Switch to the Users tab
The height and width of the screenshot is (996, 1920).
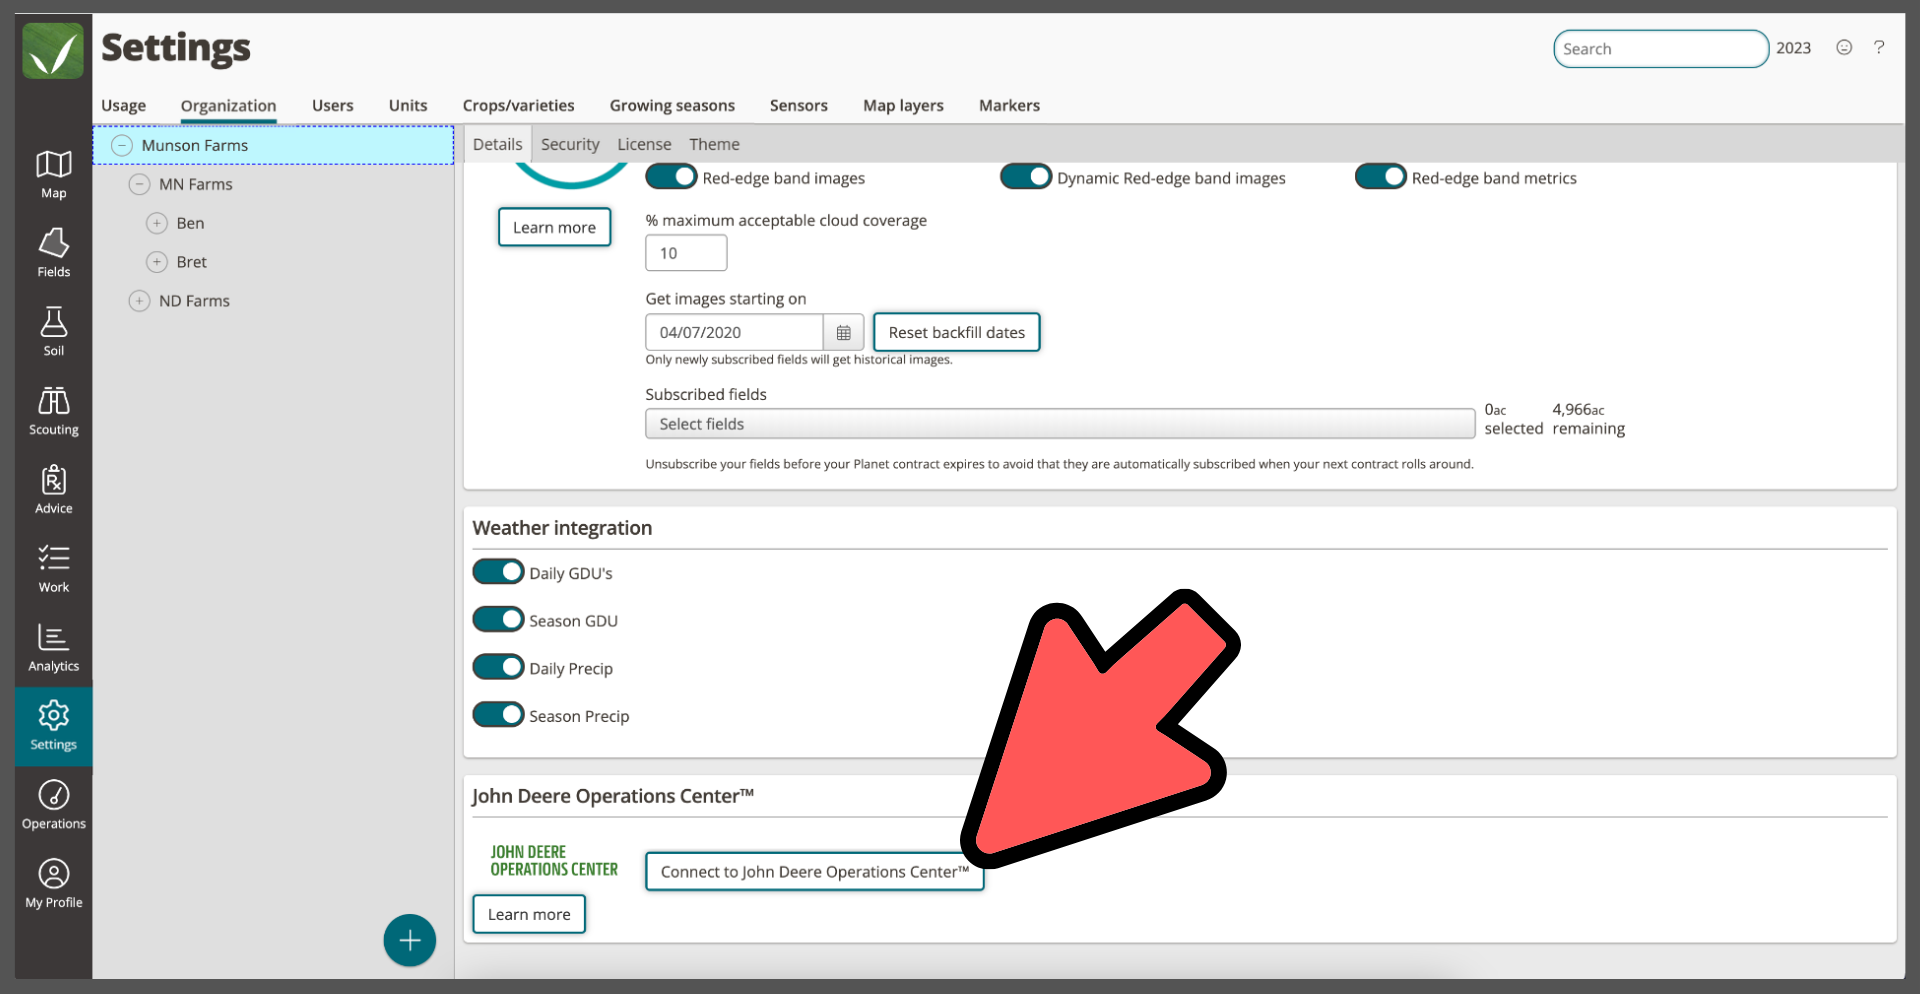332,106
